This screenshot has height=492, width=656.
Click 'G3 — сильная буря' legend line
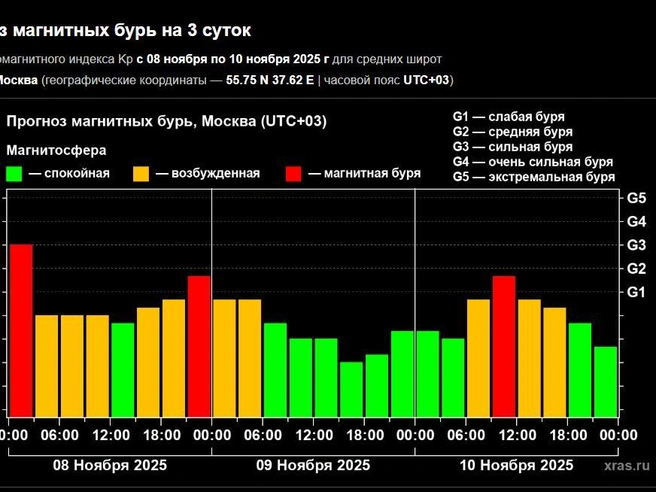click(x=512, y=147)
